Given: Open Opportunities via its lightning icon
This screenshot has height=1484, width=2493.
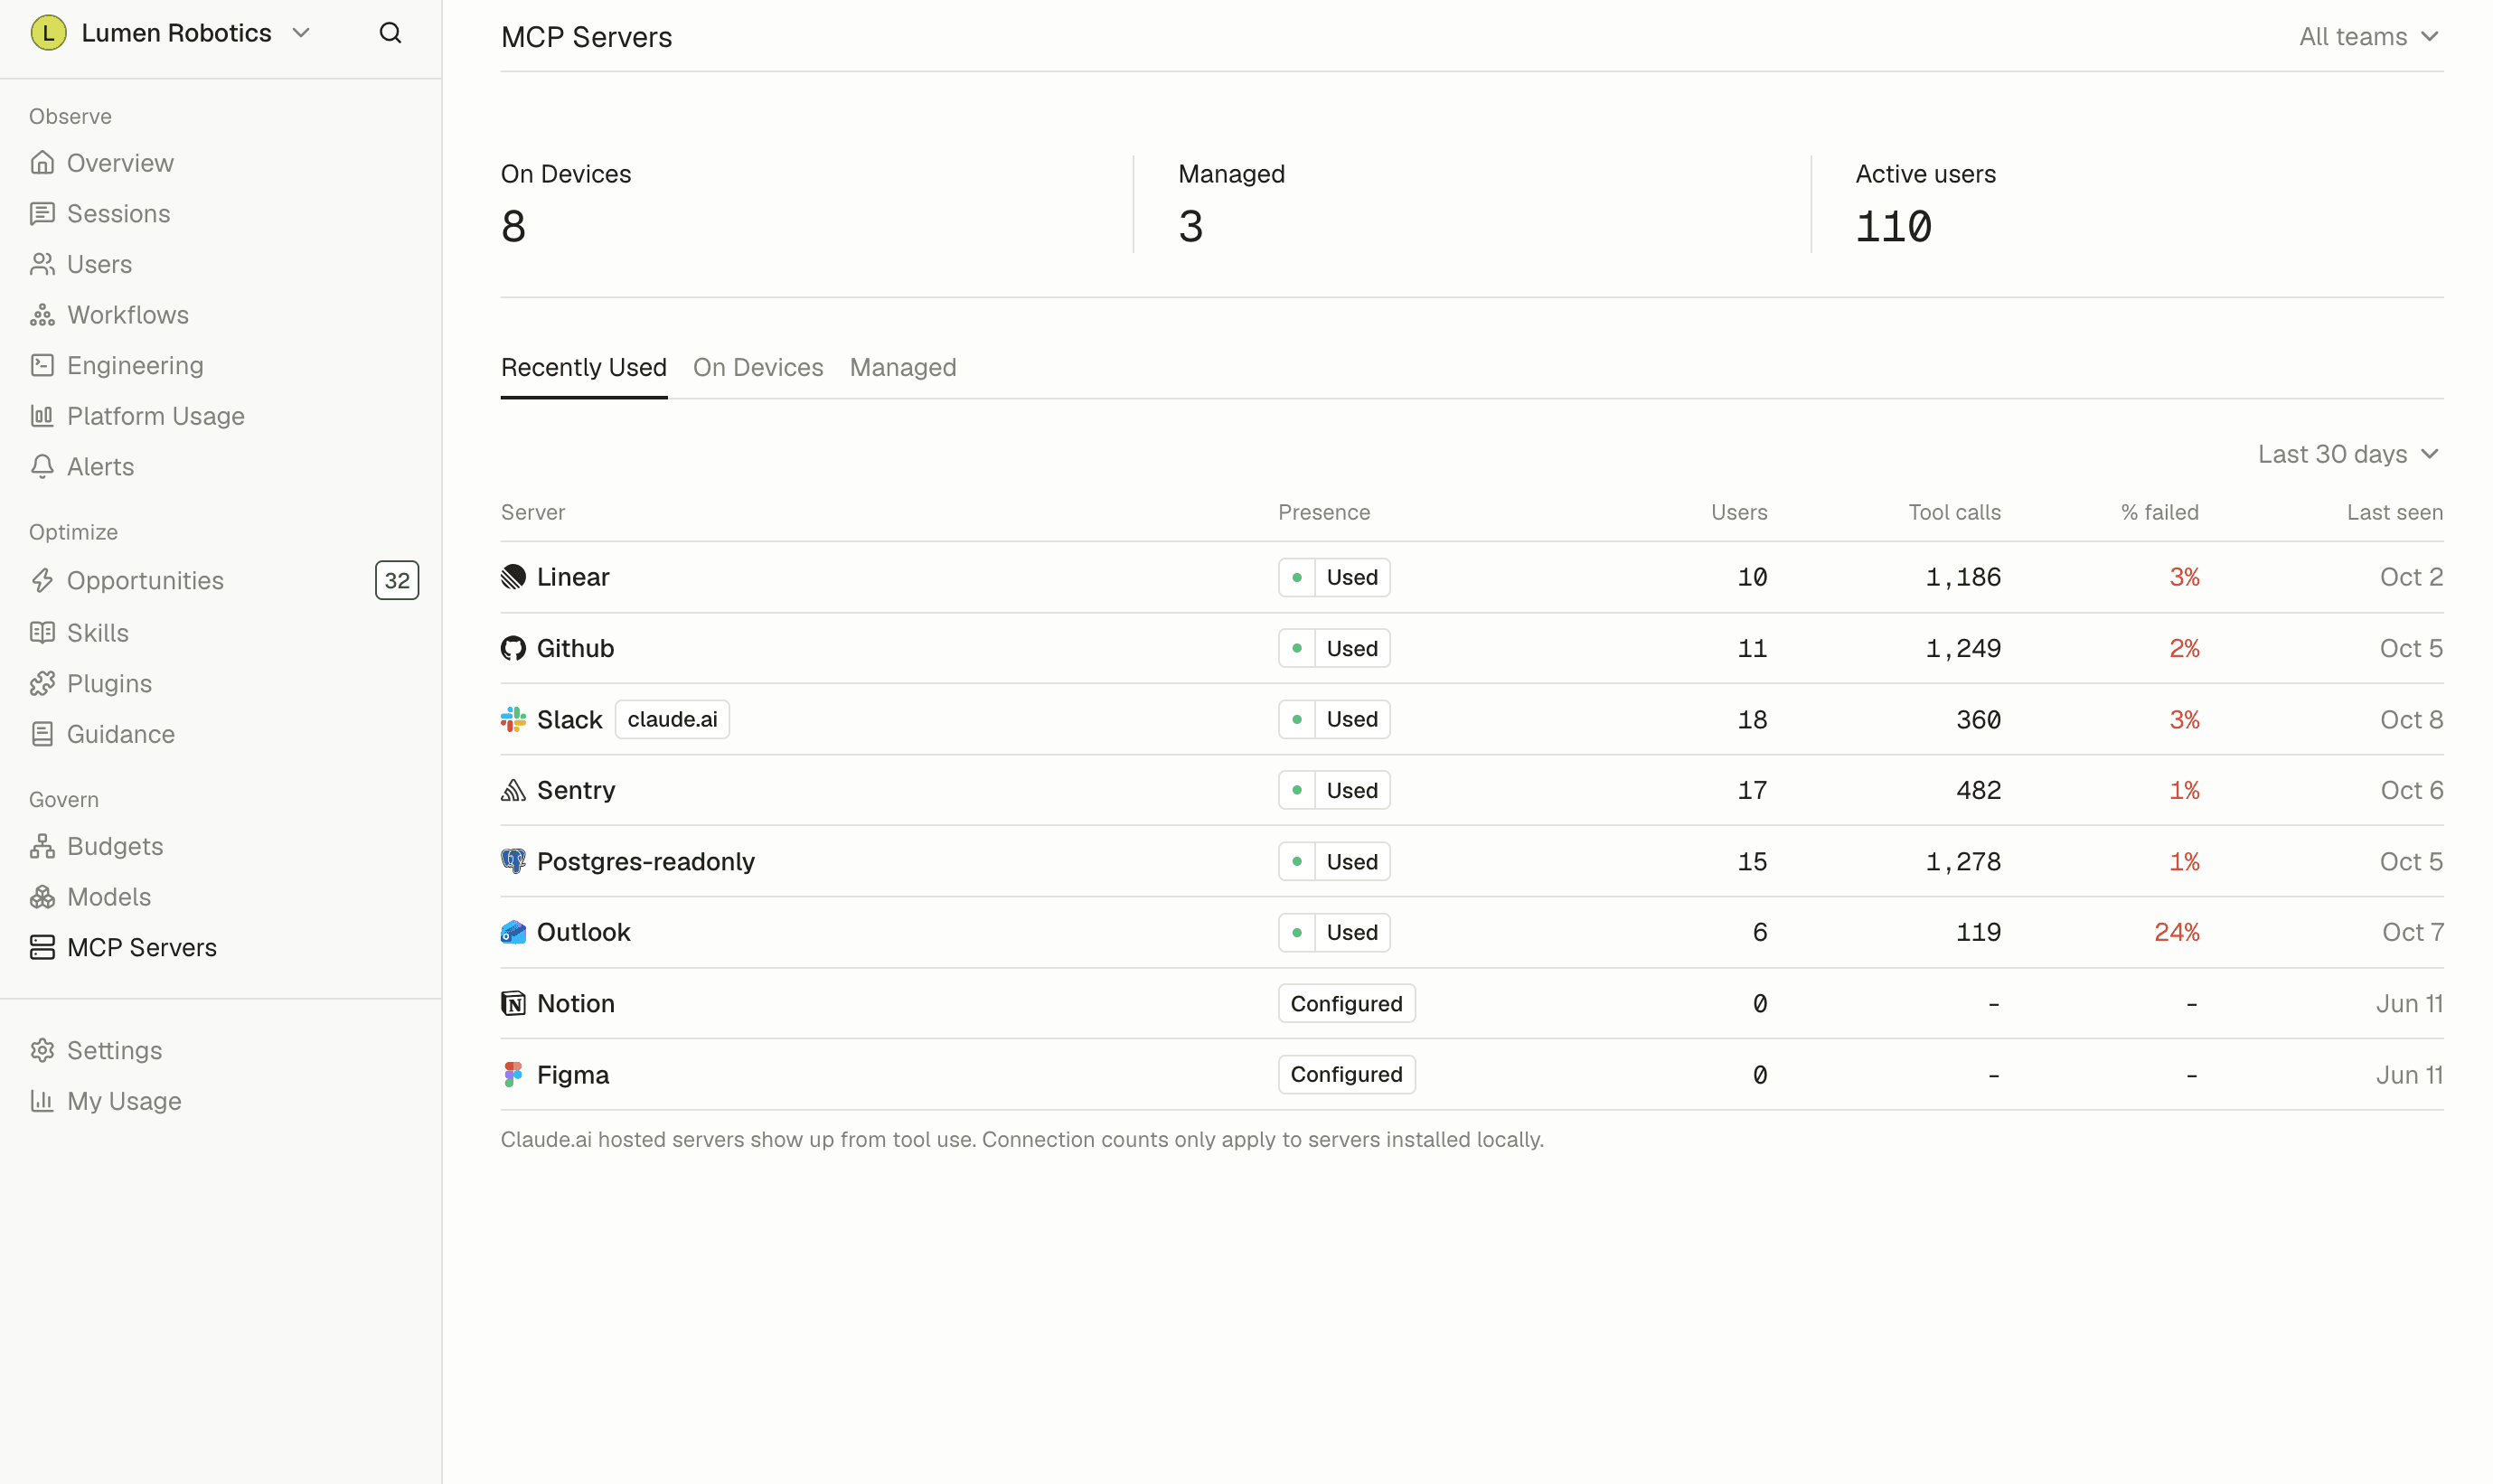Looking at the screenshot, I should coord(42,581).
